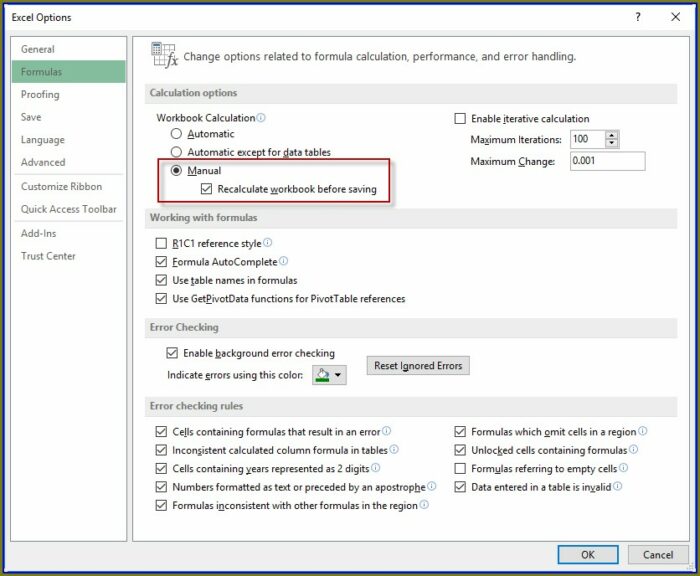Click info icon next to R1C1 reference style

tap(267, 242)
